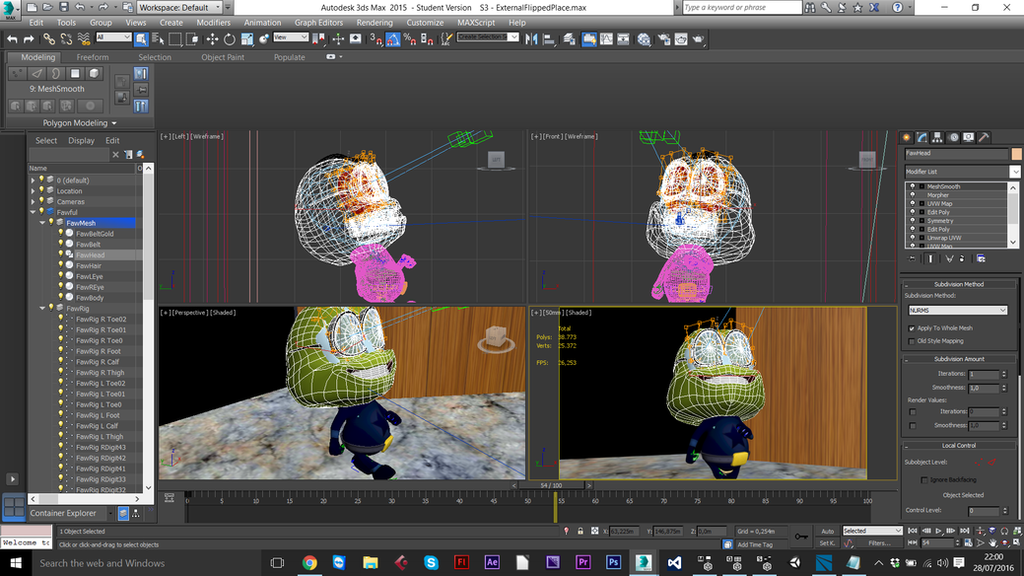Open MAXScript menu
This screenshot has width=1024, height=576.
coord(475,22)
